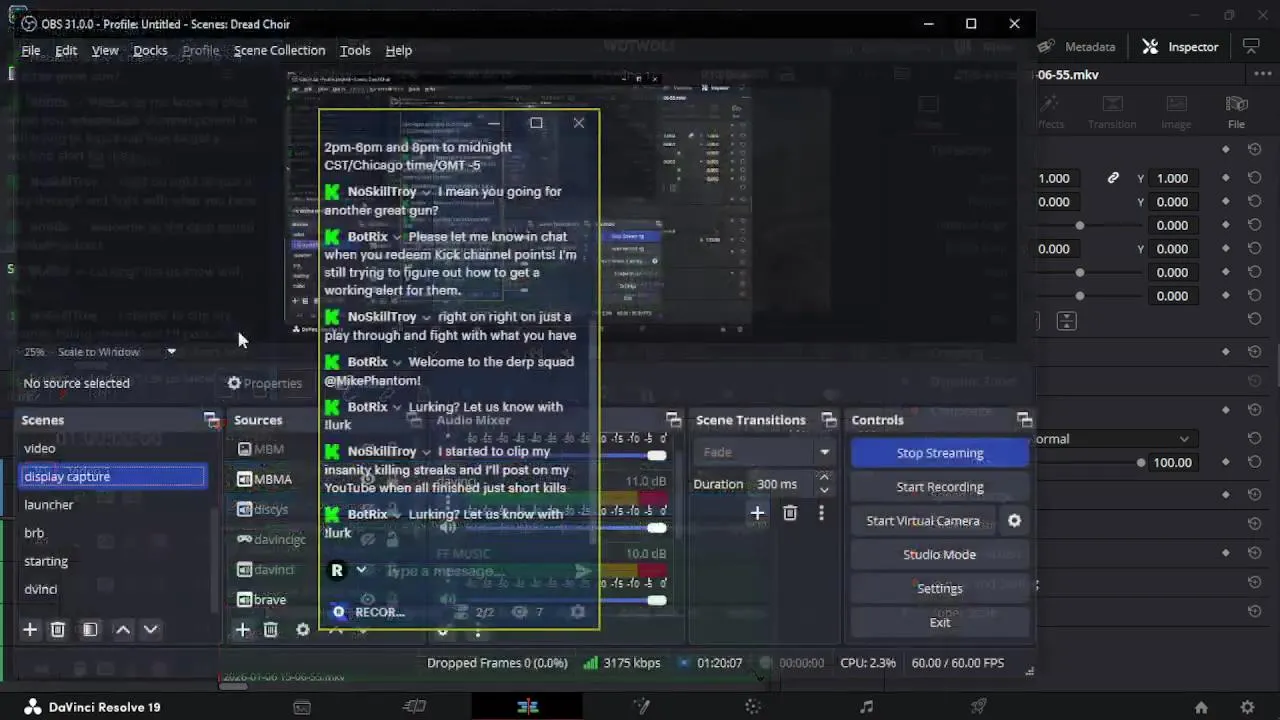Move scene down with Scenes down arrow
The width and height of the screenshot is (1280, 720).
(x=151, y=629)
